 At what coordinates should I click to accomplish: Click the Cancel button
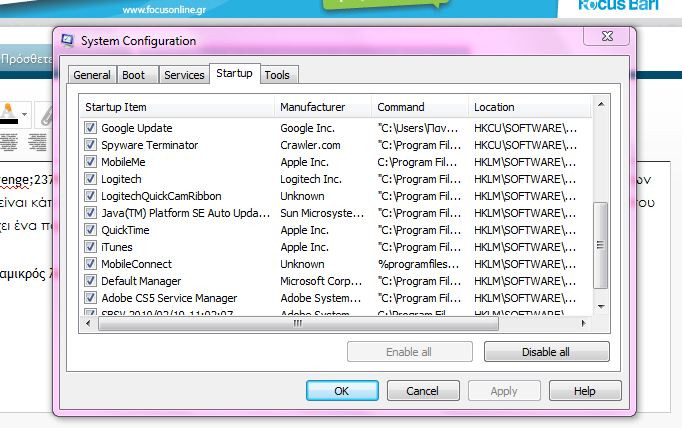click(x=423, y=391)
